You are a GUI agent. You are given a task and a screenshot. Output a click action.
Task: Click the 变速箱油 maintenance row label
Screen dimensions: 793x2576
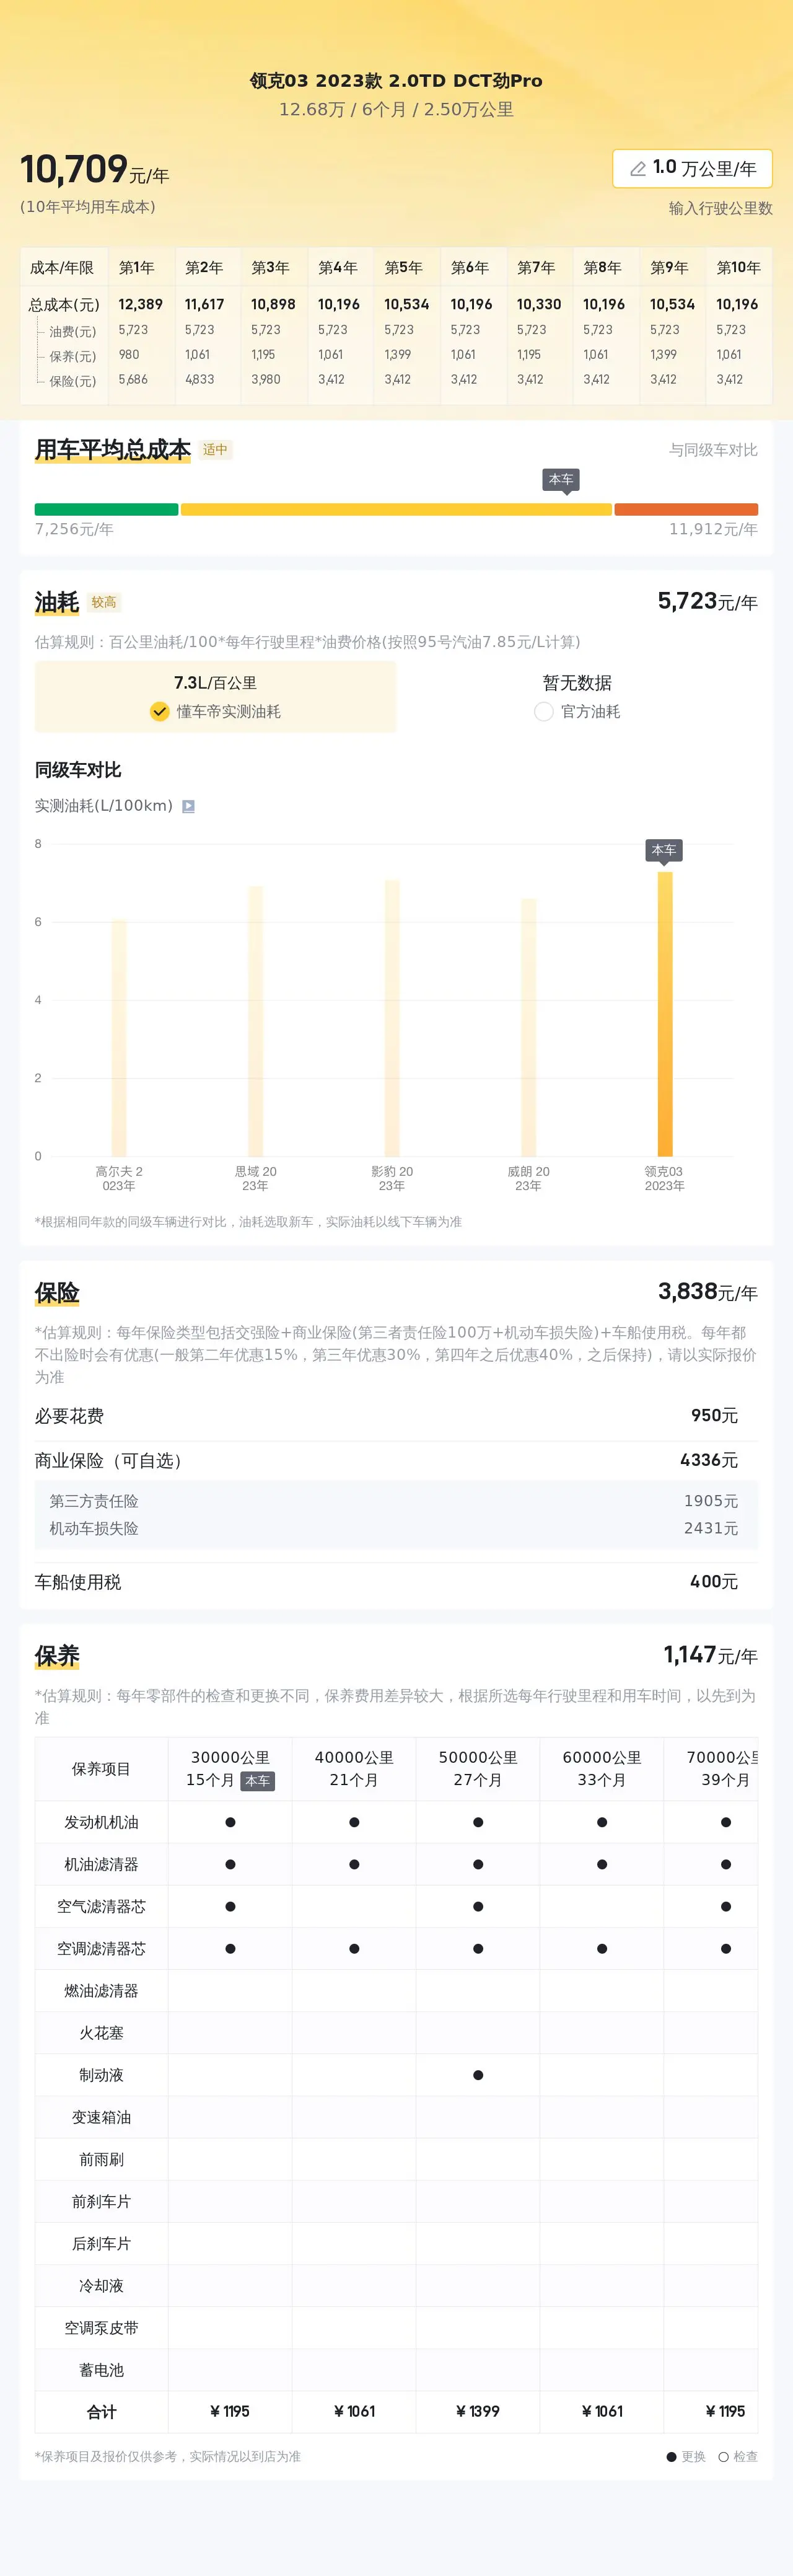tap(101, 2117)
